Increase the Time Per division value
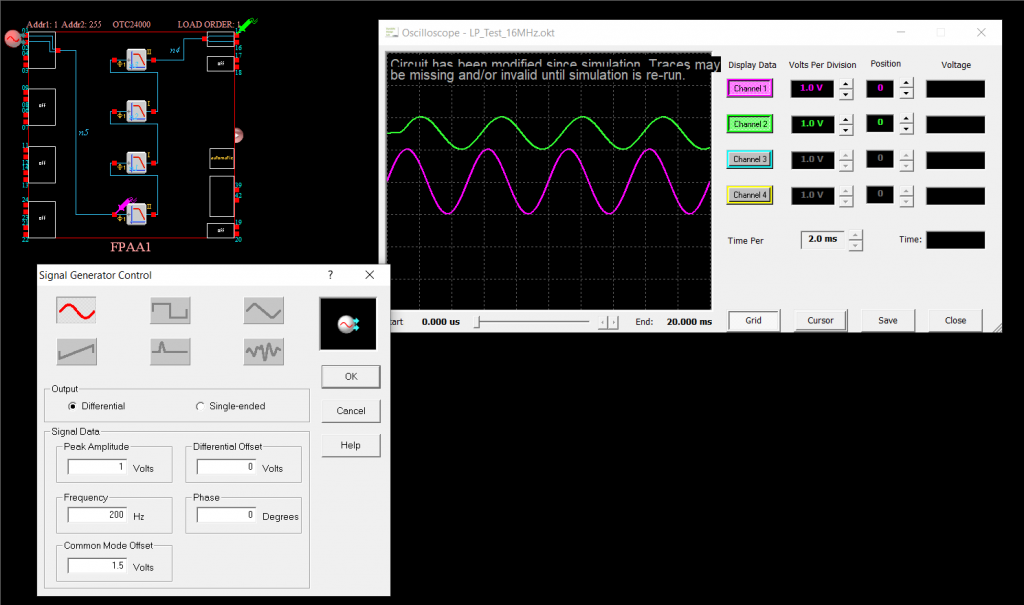This screenshot has height=605, width=1024. pyautogui.click(x=855, y=234)
